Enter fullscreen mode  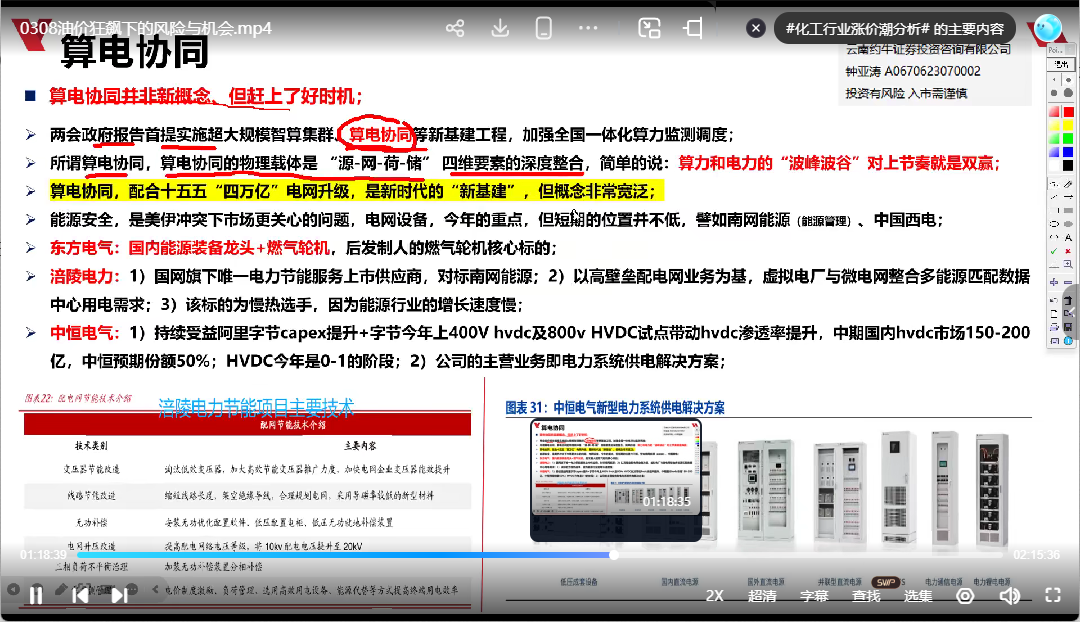(1052, 596)
